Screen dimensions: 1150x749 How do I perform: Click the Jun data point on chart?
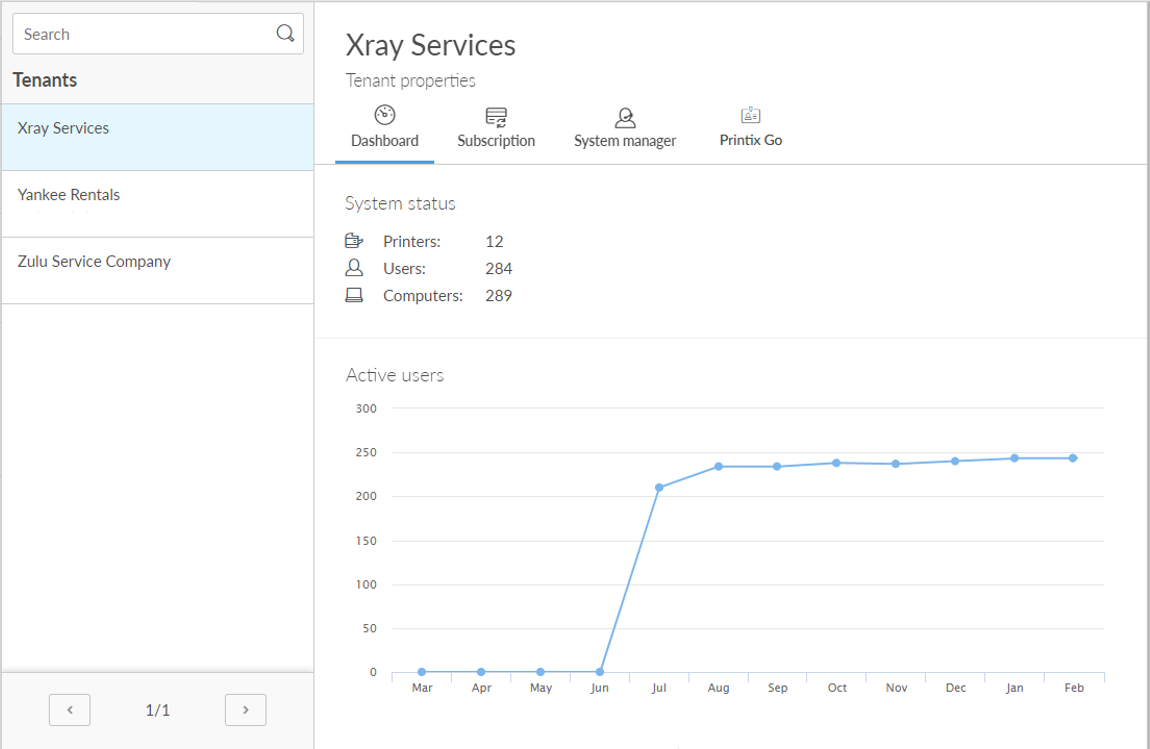tap(600, 672)
